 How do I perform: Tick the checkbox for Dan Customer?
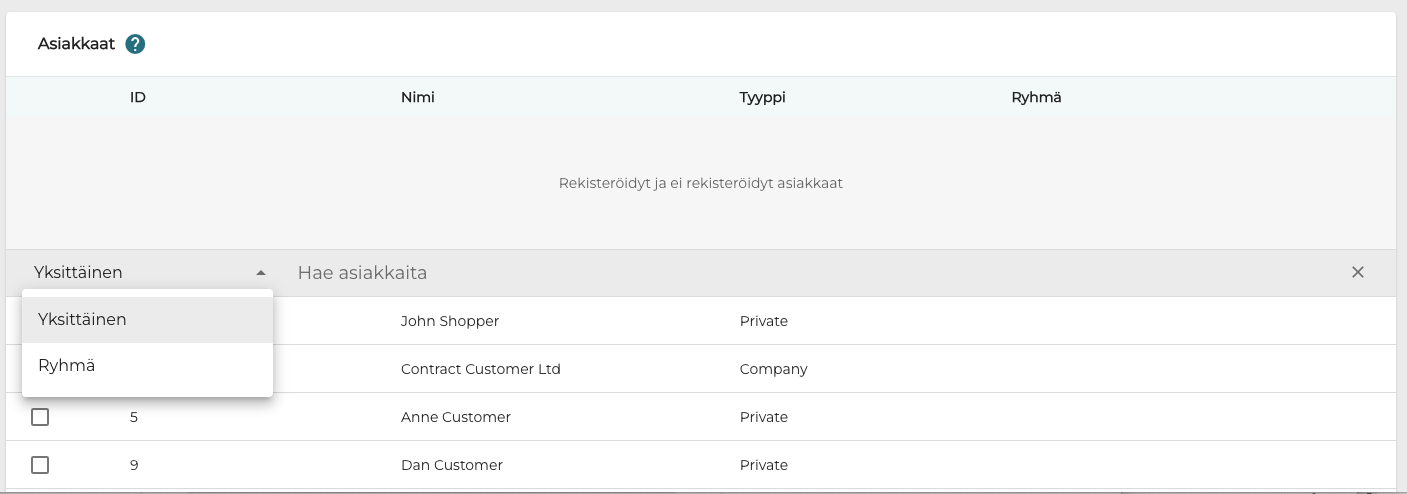pos(40,465)
